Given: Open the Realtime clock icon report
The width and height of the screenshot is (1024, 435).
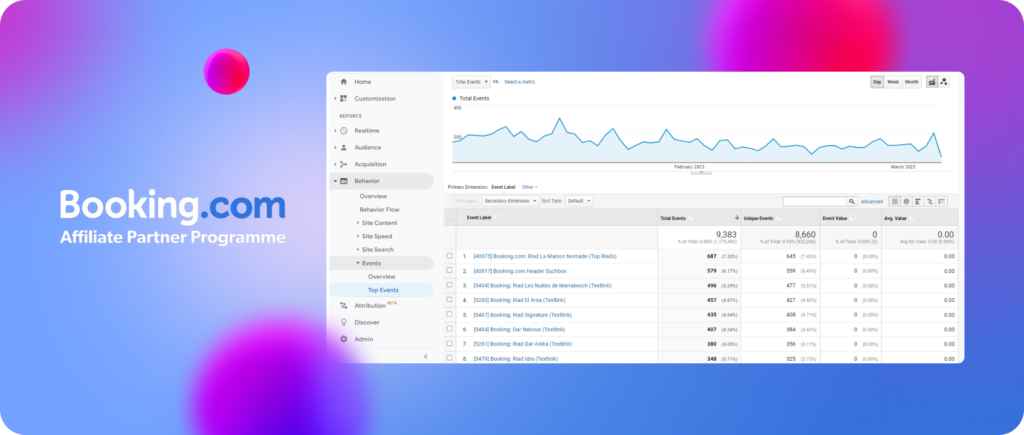Looking at the screenshot, I should pos(343,131).
